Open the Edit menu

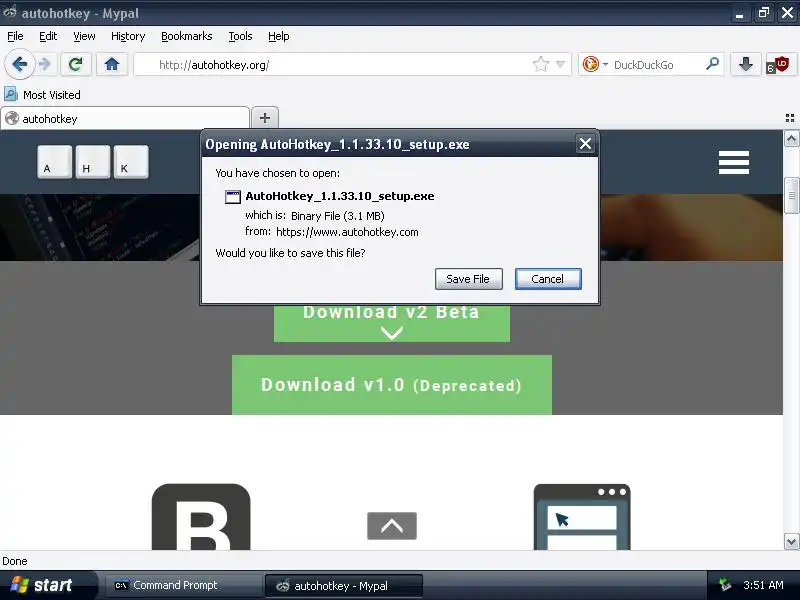(48, 36)
